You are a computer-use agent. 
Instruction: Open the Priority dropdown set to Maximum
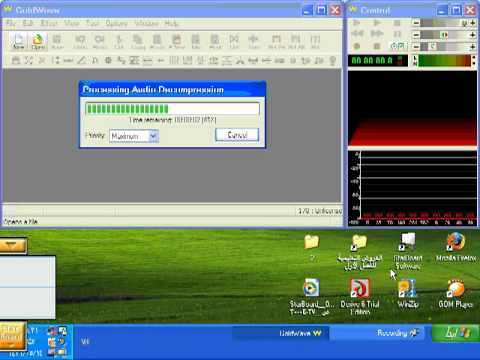134,136
